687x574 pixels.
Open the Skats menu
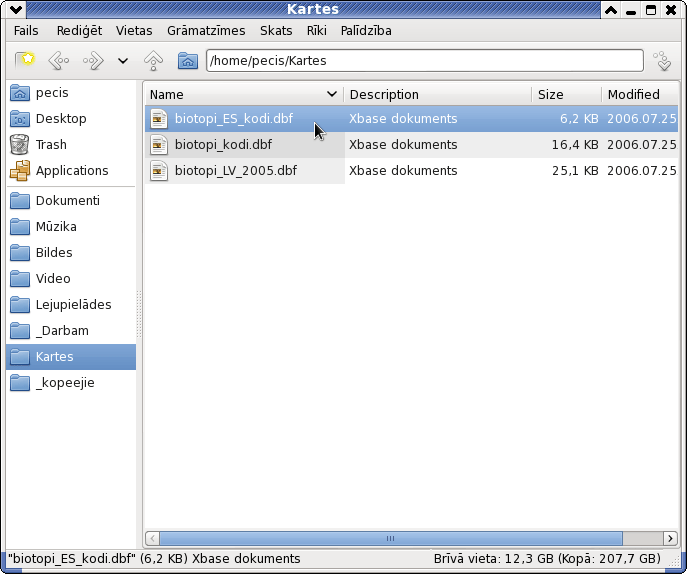point(276,31)
